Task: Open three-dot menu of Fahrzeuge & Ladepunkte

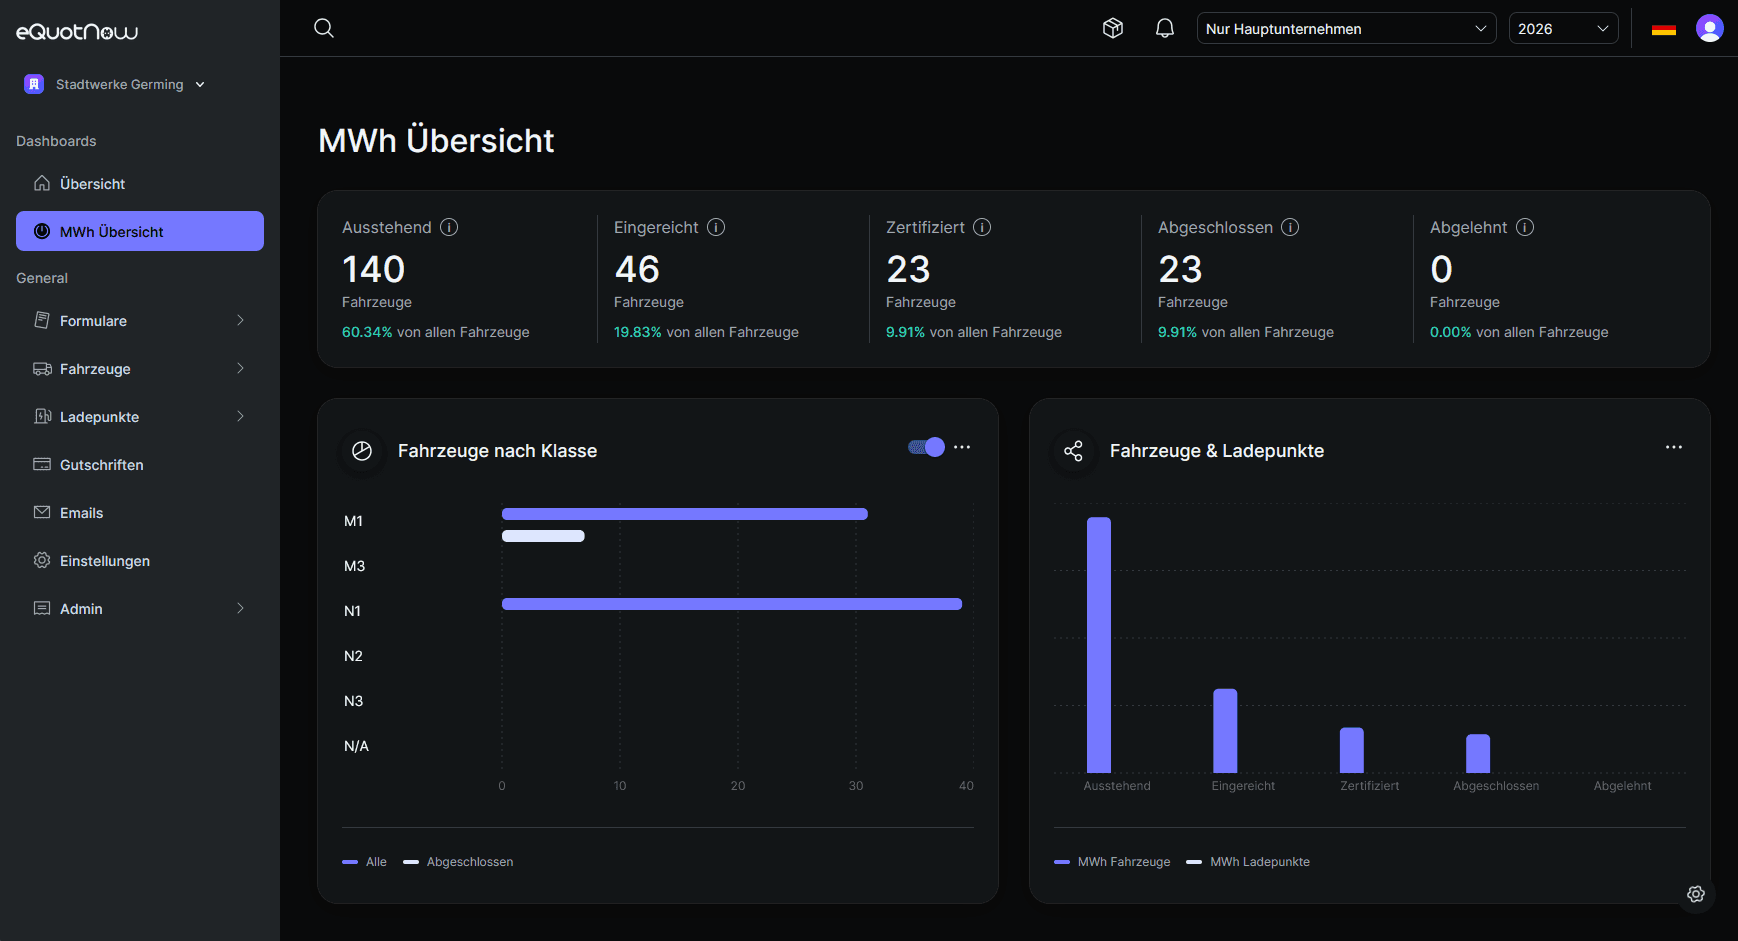Action: tap(1674, 447)
